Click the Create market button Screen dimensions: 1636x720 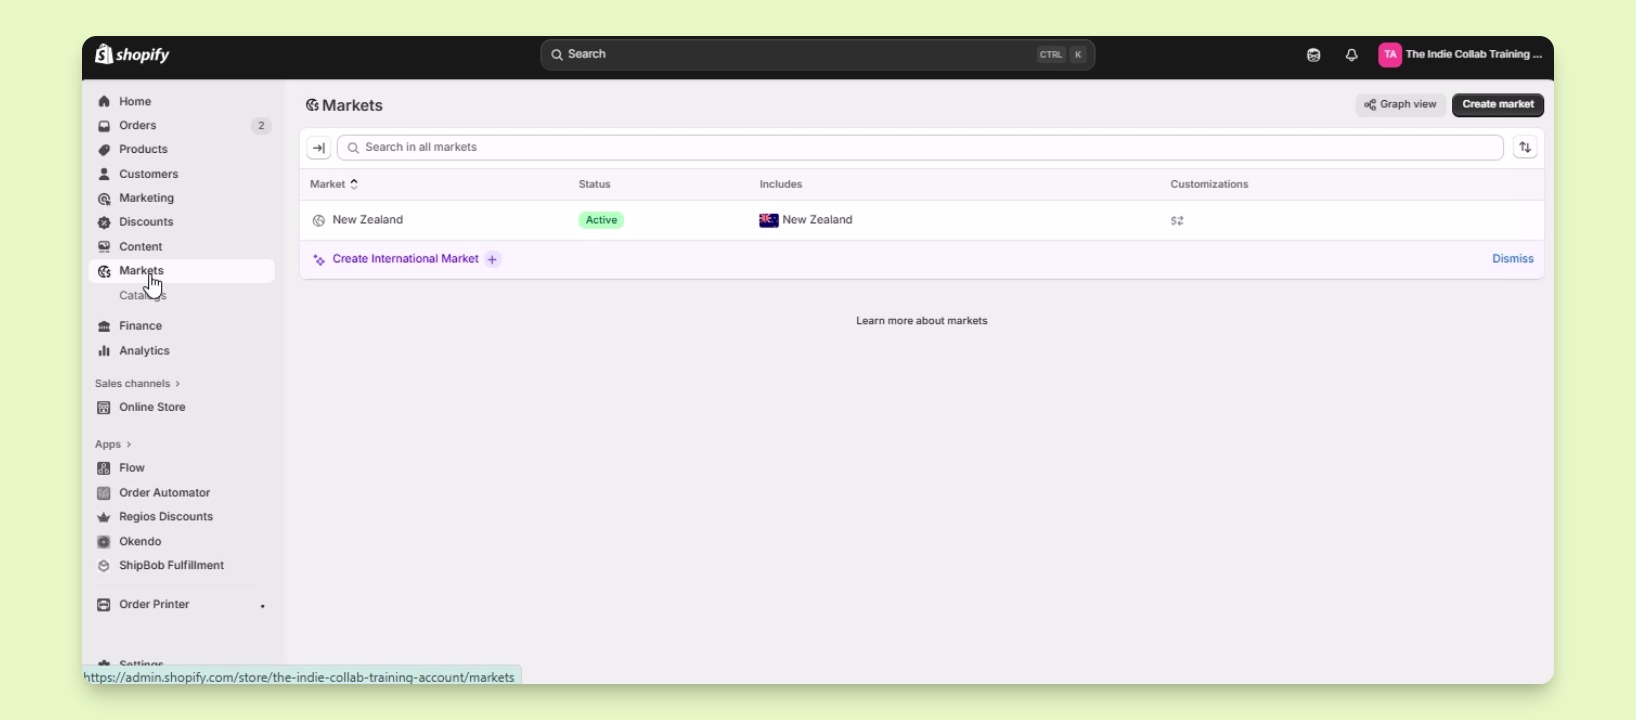(1498, 105)
